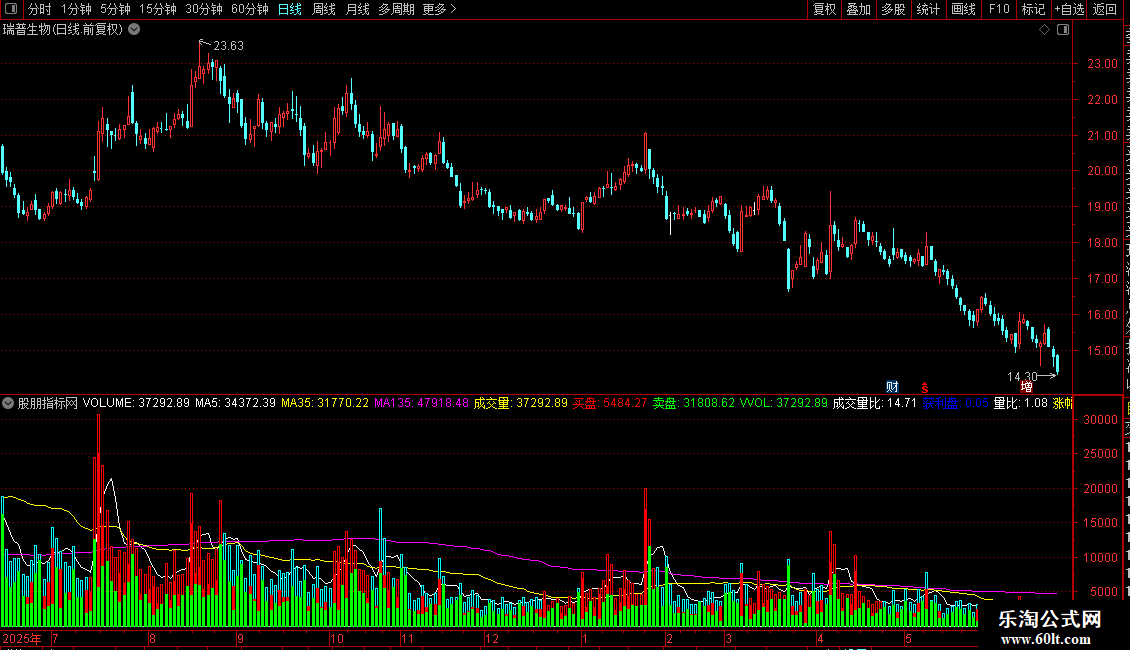Open the 画线 drawing tools

coord(963,9)
